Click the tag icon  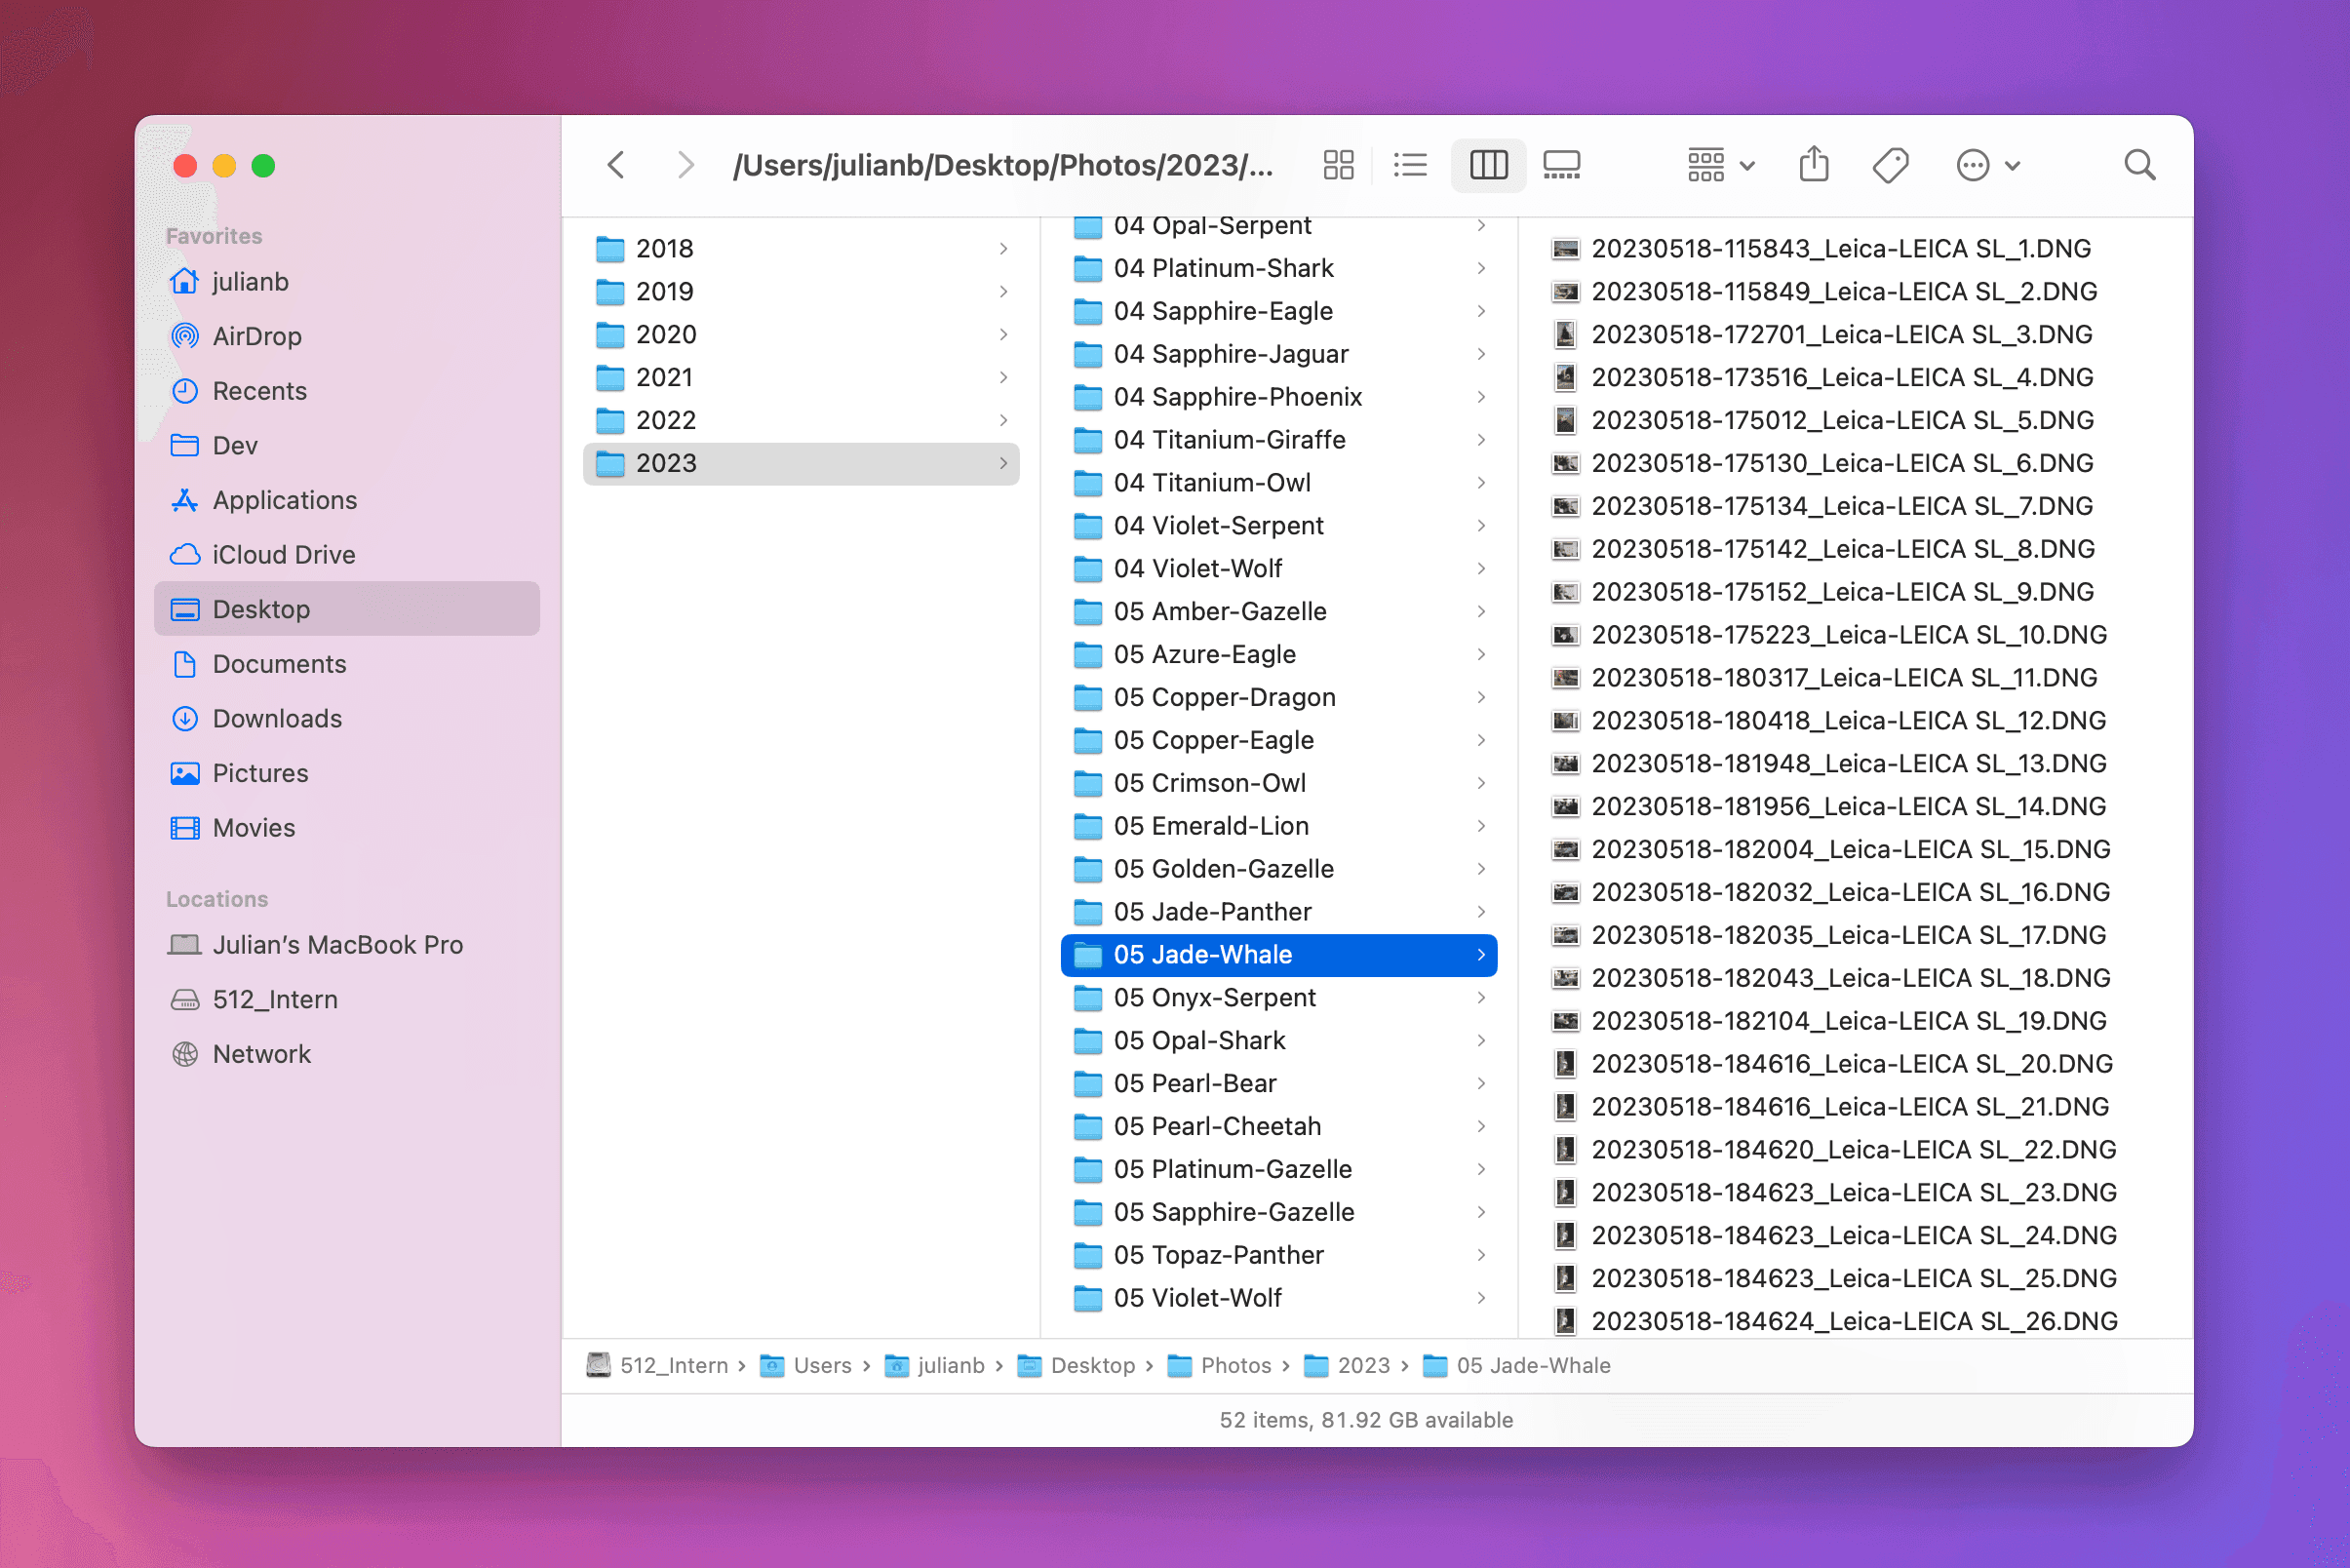pyautogui.click(x=1890, y=165)
